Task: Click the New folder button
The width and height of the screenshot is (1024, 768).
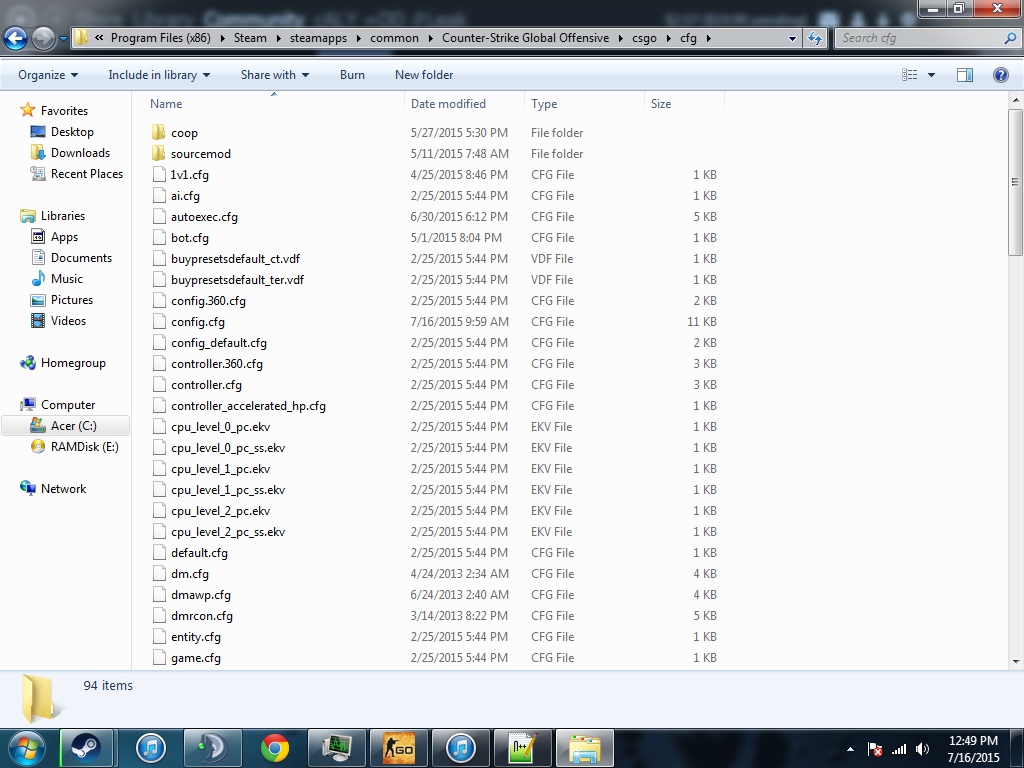Action: tap(424, 75)
